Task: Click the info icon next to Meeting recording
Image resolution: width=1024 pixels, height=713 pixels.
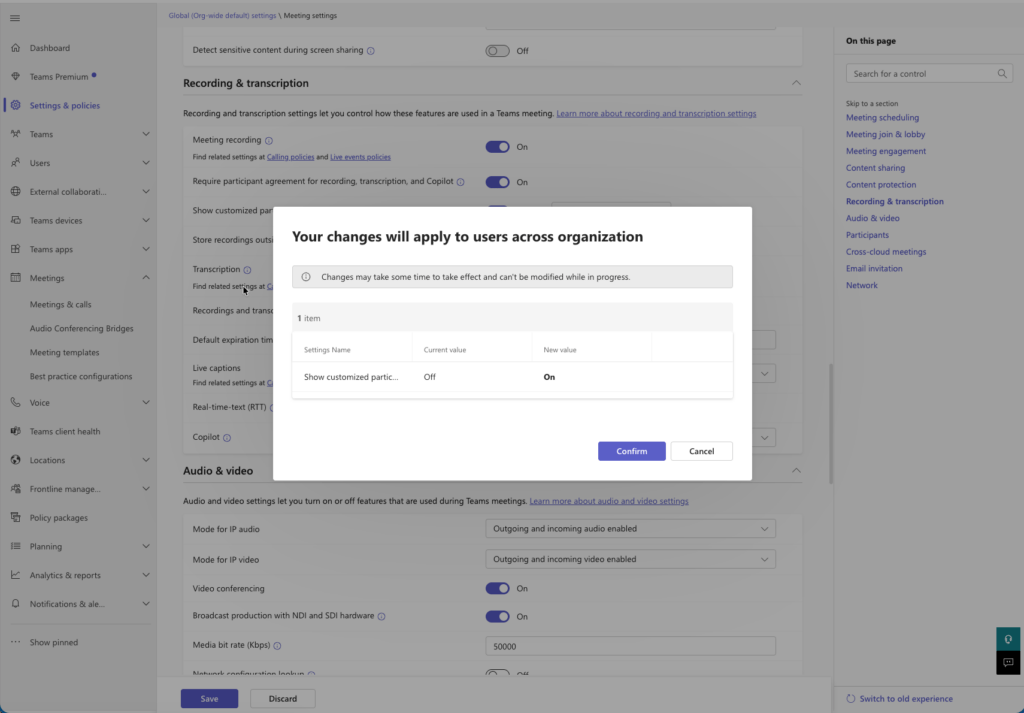Action: pyautogui.click(x=269, y=141)
